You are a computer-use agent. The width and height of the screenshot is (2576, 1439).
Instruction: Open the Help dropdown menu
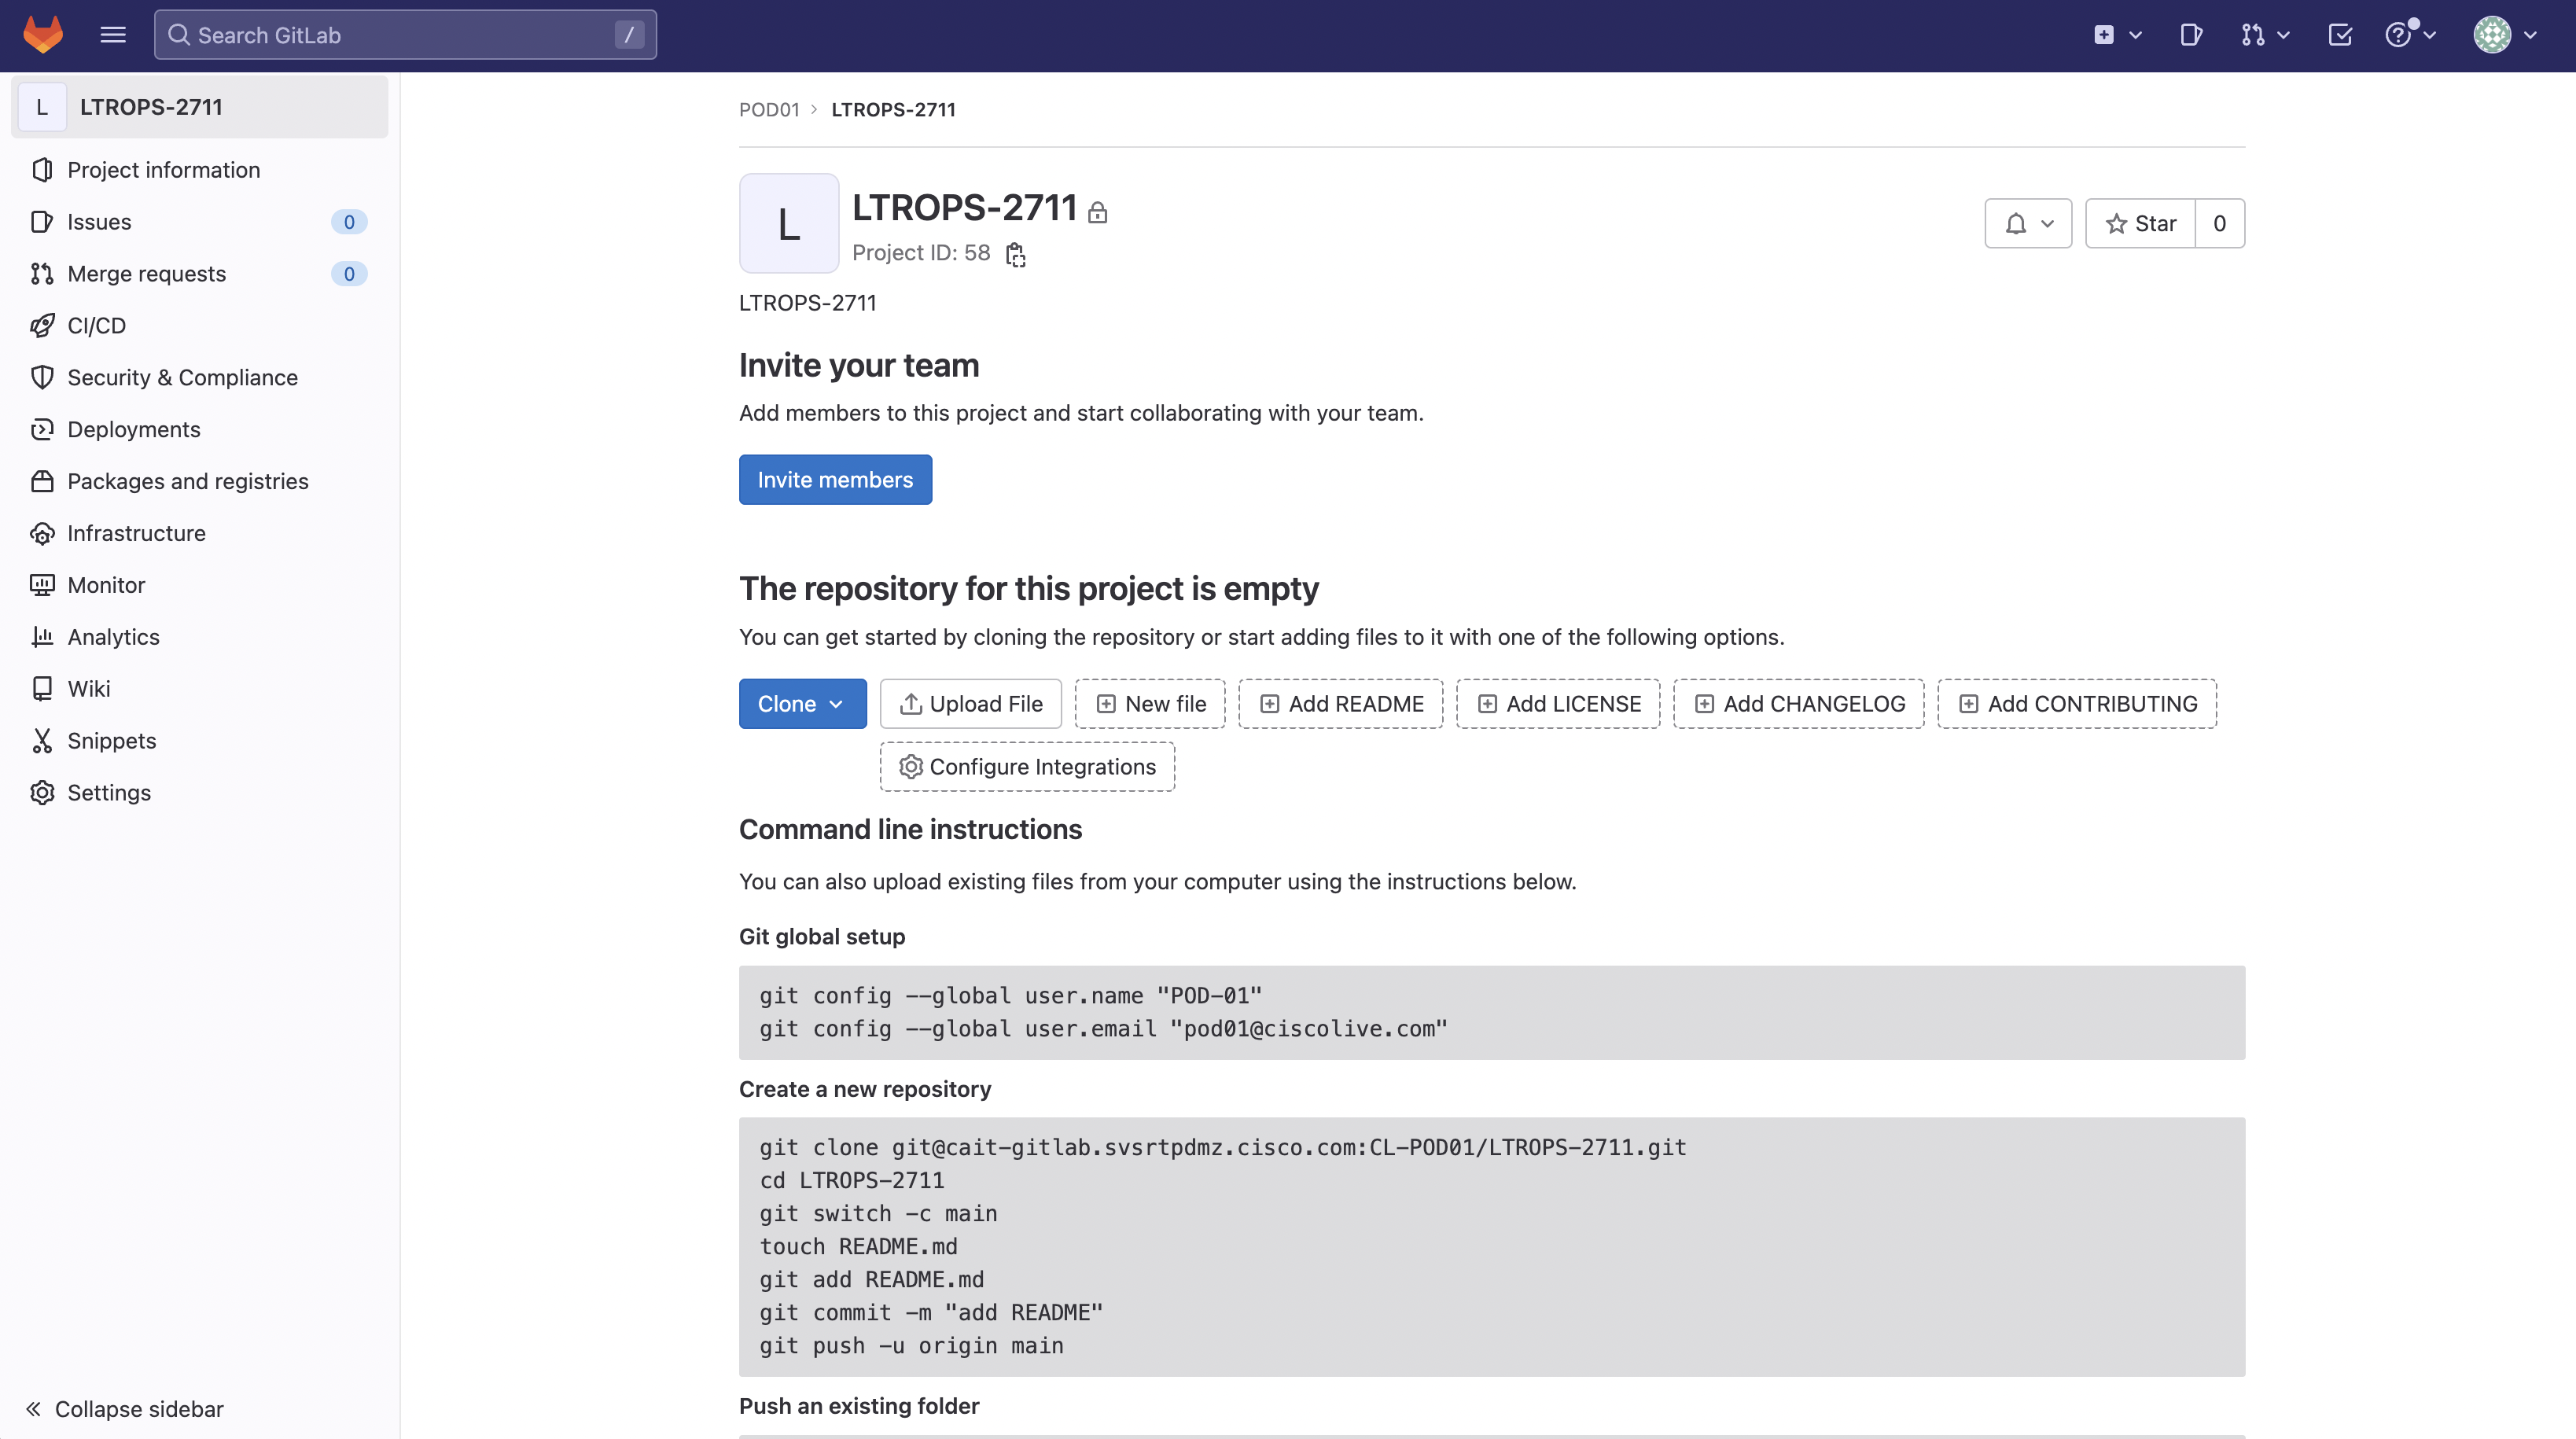(2411, 35)
